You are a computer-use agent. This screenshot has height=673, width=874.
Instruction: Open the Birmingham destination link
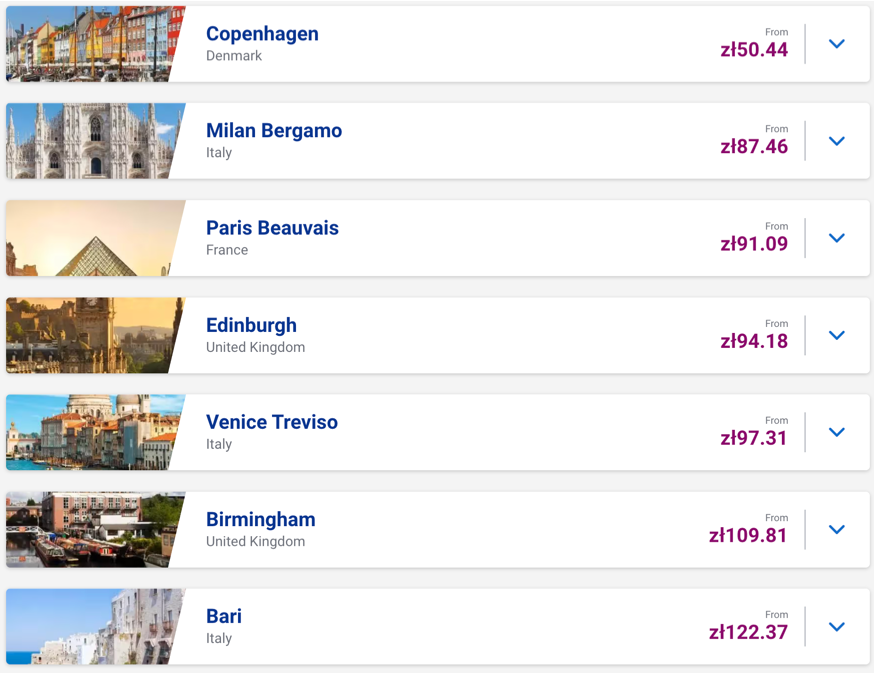click(x=260, y=519)
